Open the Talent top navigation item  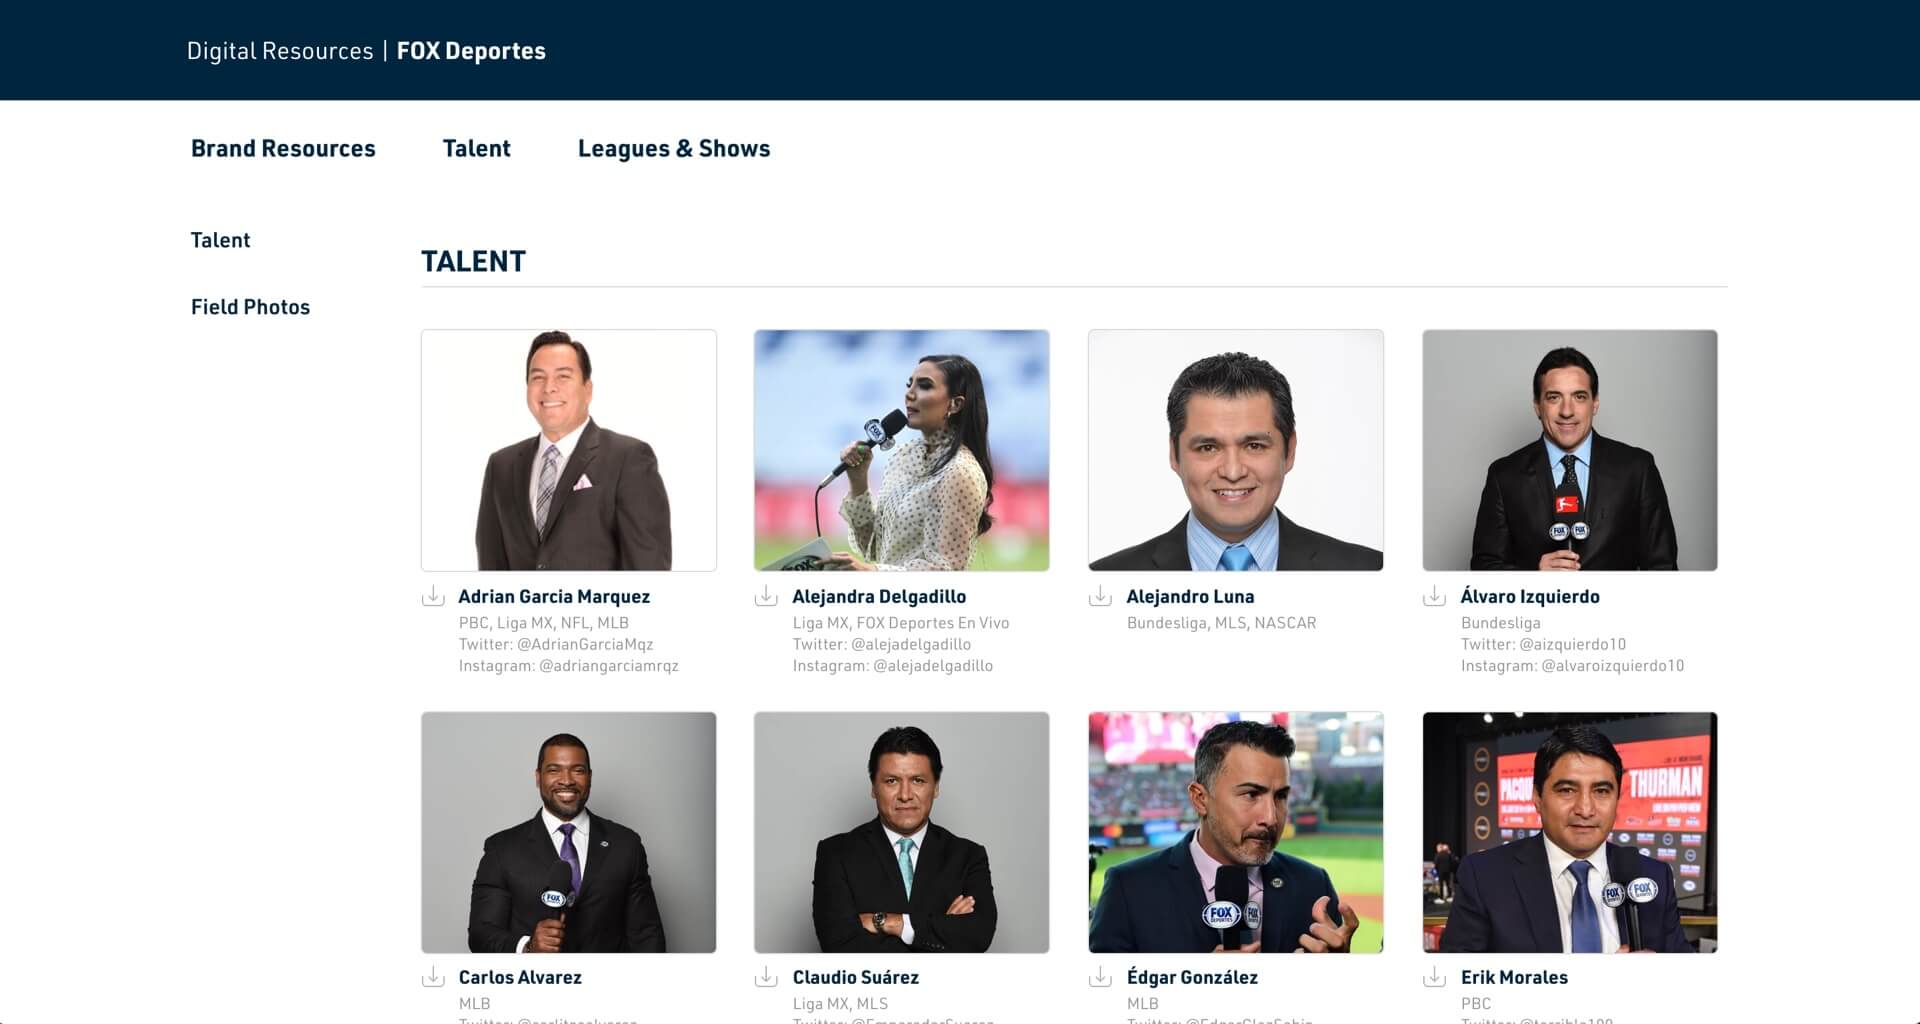pos(476,149)
